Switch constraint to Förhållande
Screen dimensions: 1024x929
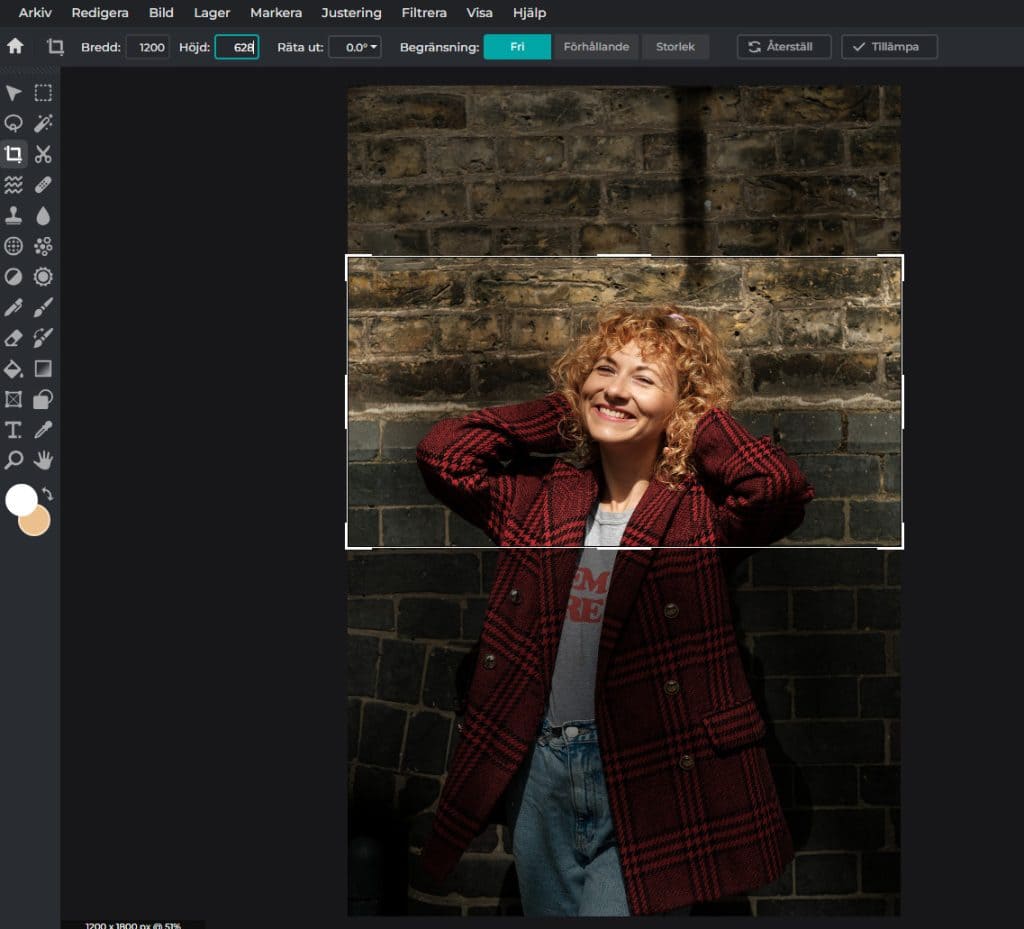coord(596,47)
